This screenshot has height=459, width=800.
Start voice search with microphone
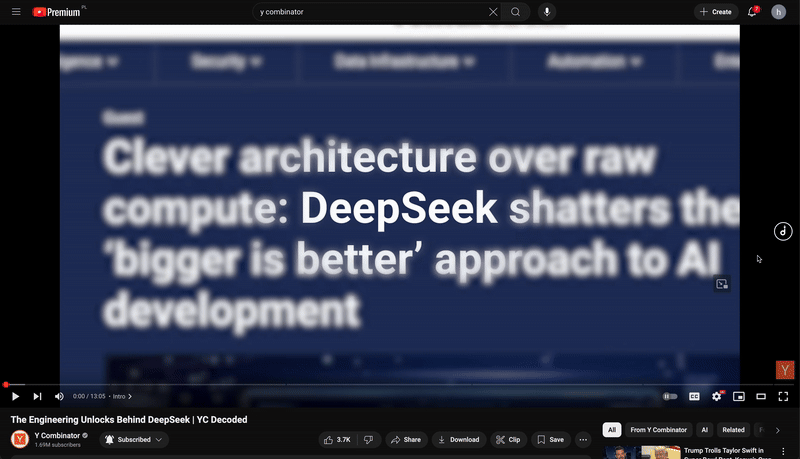click(x=547, y=12)
